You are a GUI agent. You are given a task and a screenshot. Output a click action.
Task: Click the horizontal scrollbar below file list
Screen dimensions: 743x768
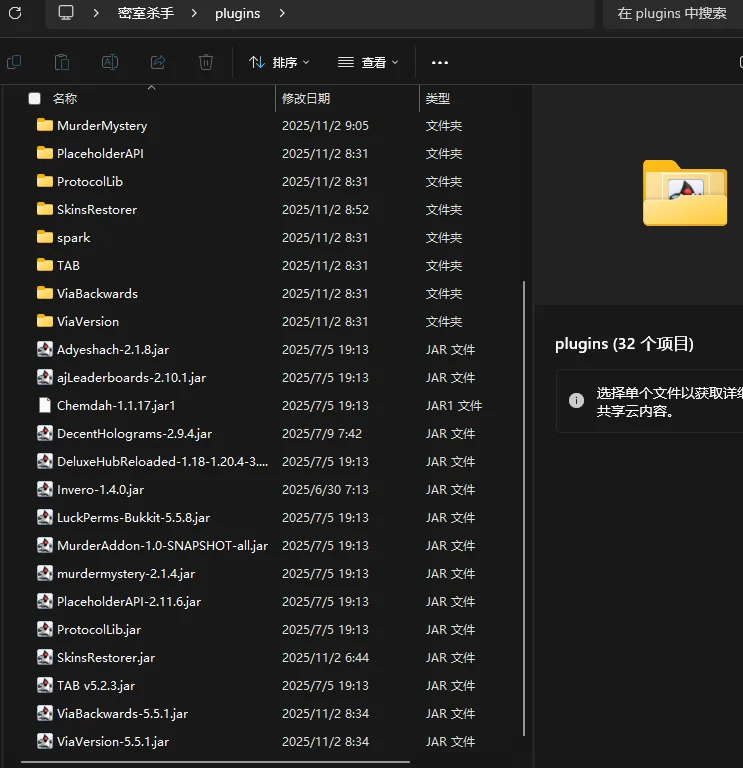click(x=216, y=762)
